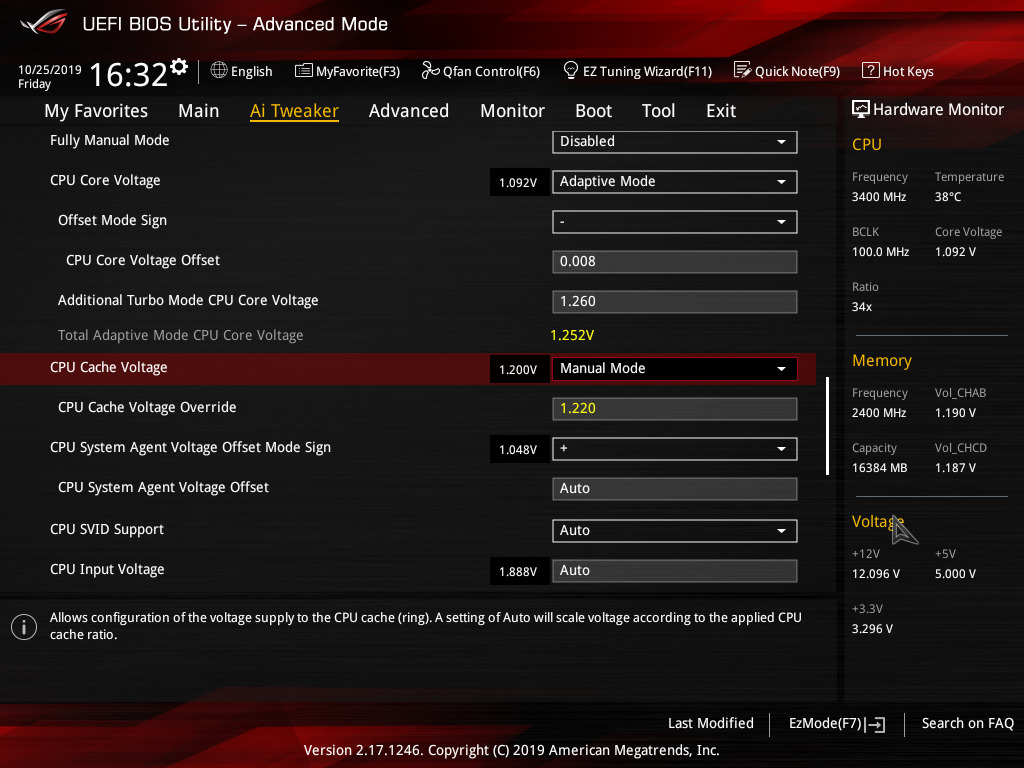
Task: Select CPU Input Voltage label
Action: click(107, 569)
